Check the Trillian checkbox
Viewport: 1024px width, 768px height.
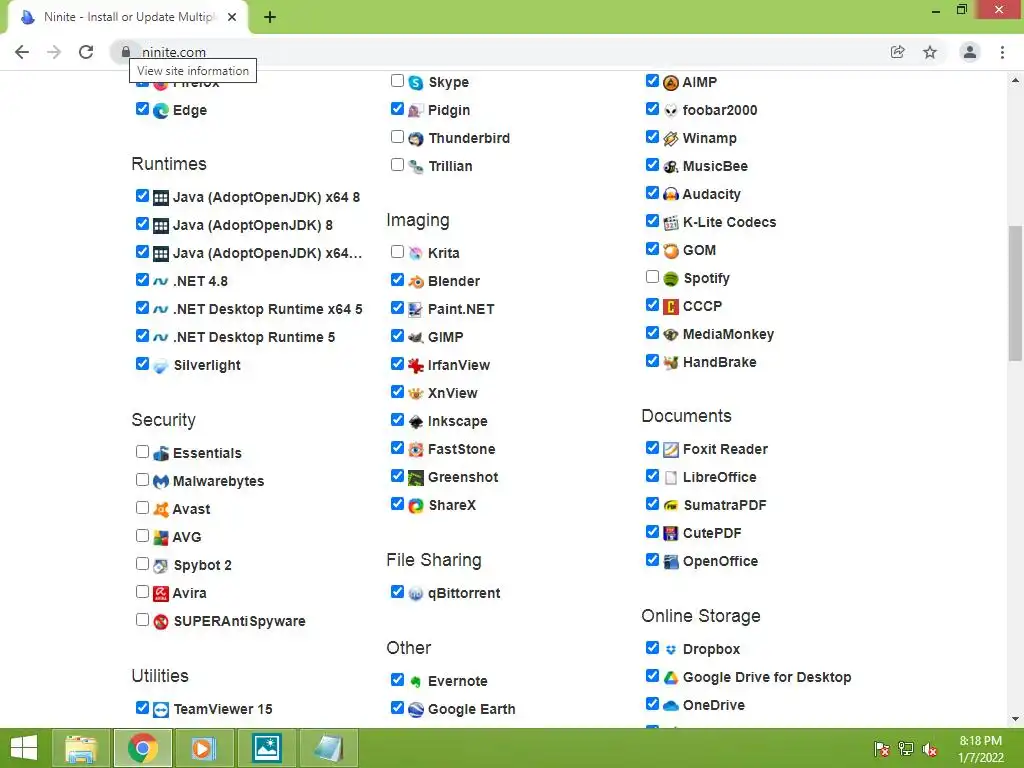397,165
